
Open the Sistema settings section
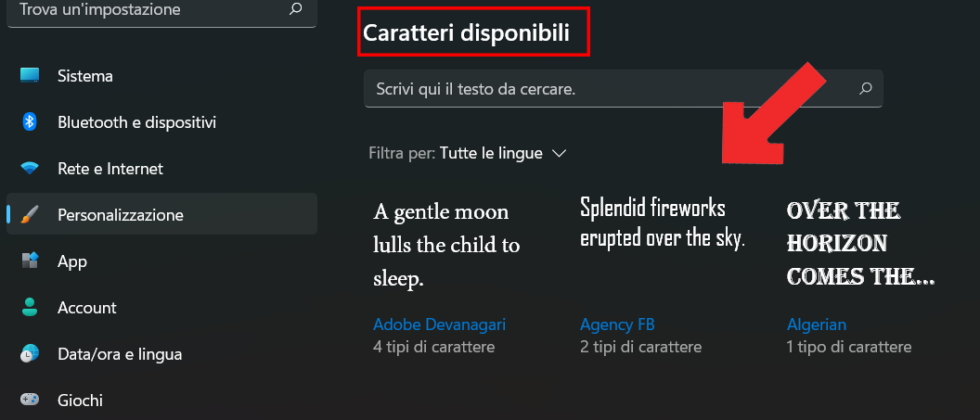[x=85, y=76]
